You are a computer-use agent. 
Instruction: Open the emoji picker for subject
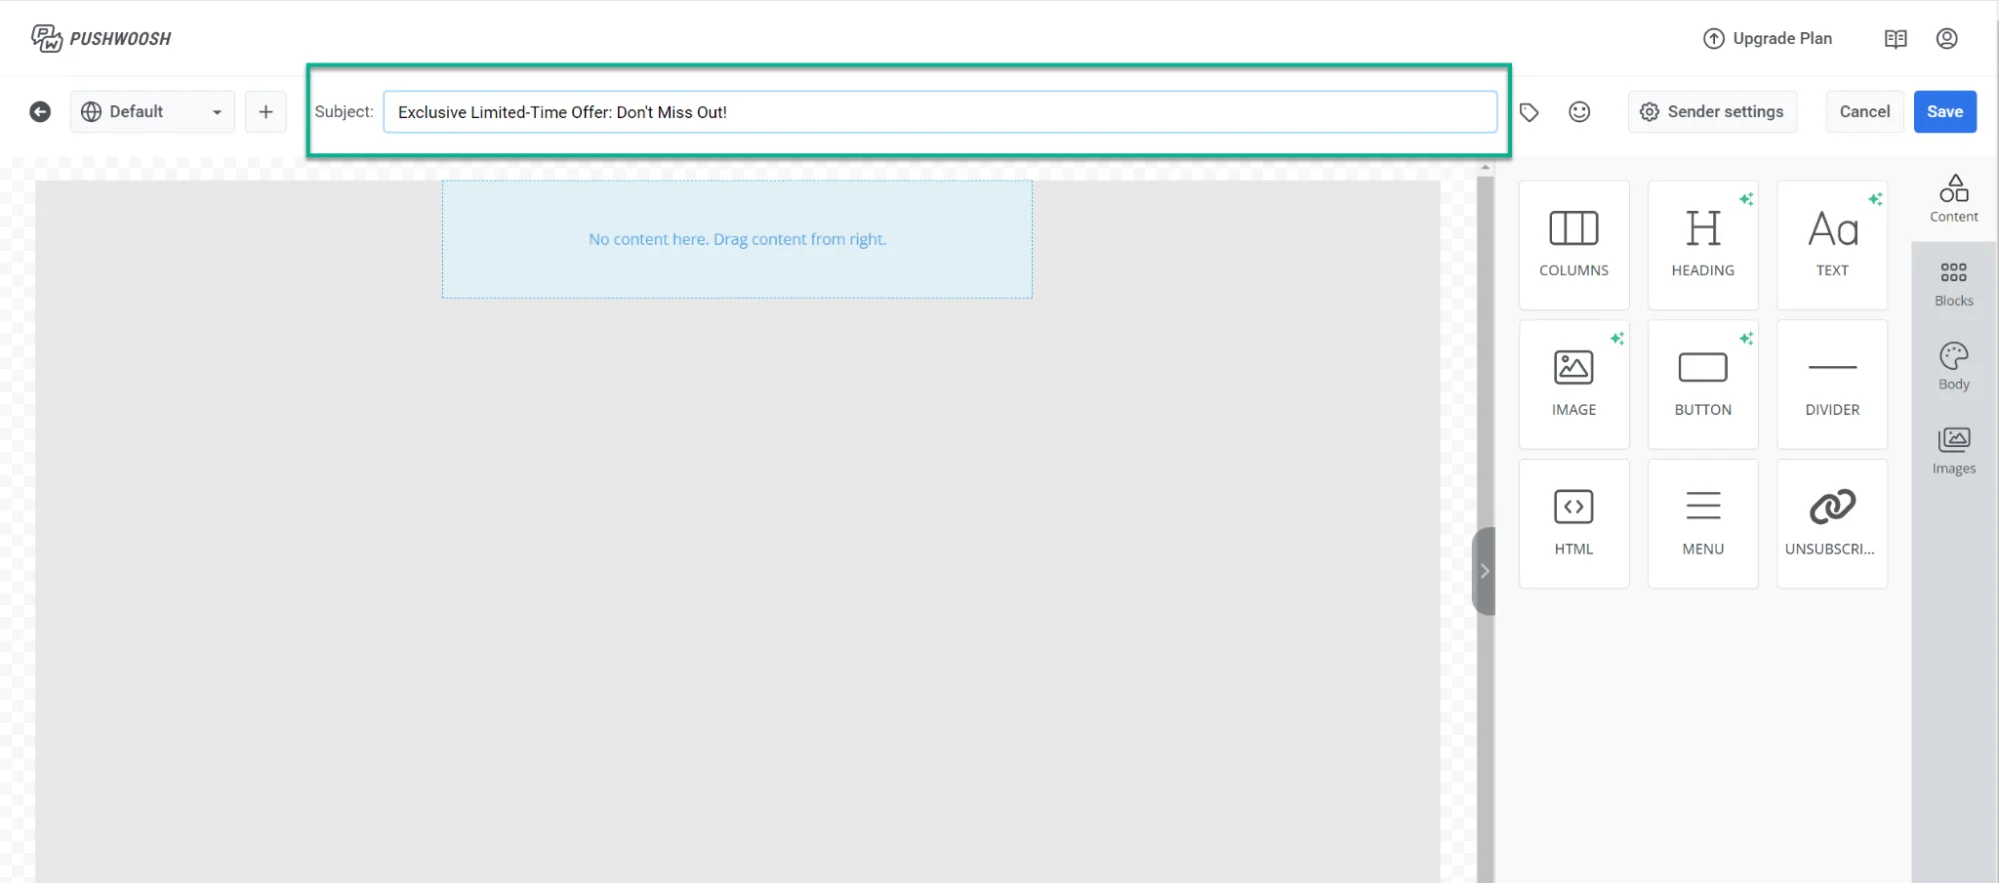pos(1579,112)
